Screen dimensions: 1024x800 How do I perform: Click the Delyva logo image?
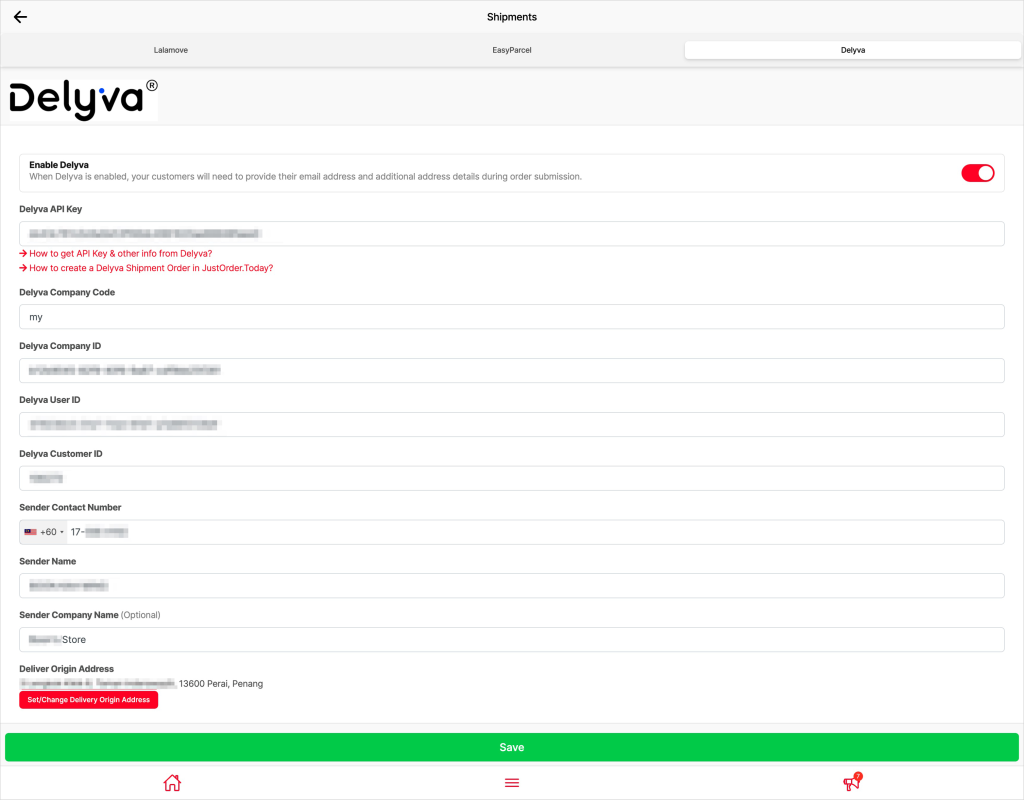[x=84, y=100]
